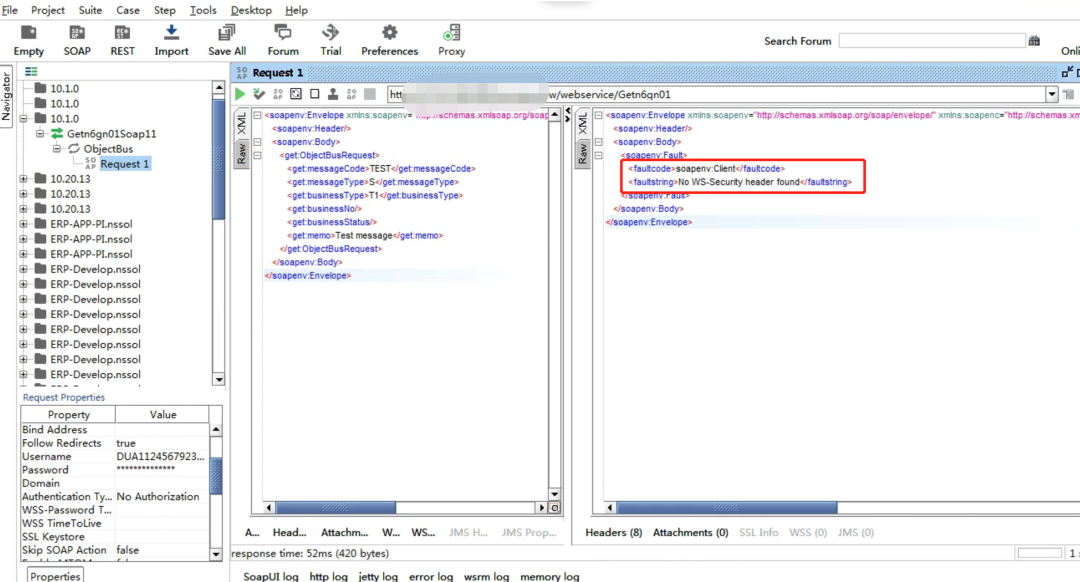Click the Property column header
This screenshot has height=582, width=1080.
click(68, 415)
